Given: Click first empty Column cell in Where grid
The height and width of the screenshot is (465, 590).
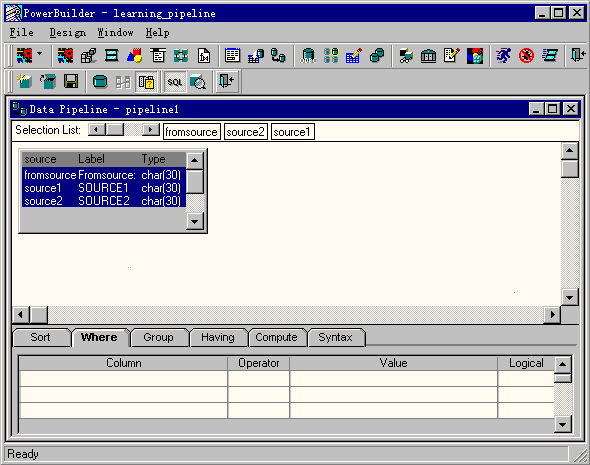Looking at the screenshot, I should click(123, 378).
